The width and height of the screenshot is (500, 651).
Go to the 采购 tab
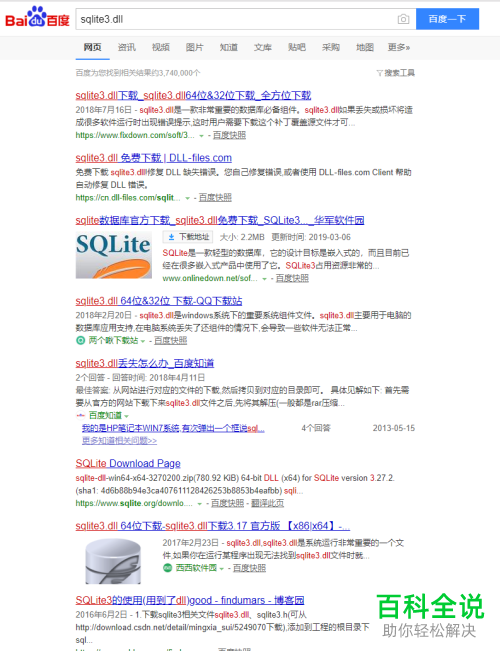[331, 47]
